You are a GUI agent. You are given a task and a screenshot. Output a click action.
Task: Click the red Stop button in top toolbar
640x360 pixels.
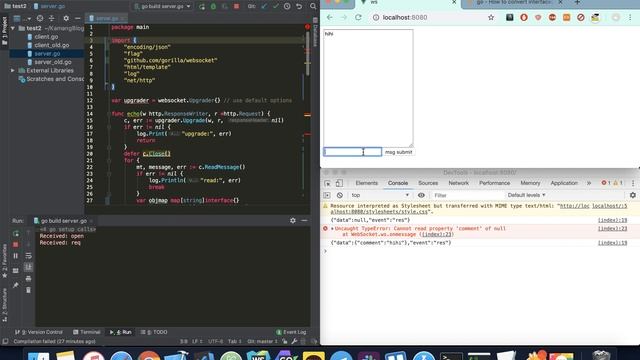point(236,6)
